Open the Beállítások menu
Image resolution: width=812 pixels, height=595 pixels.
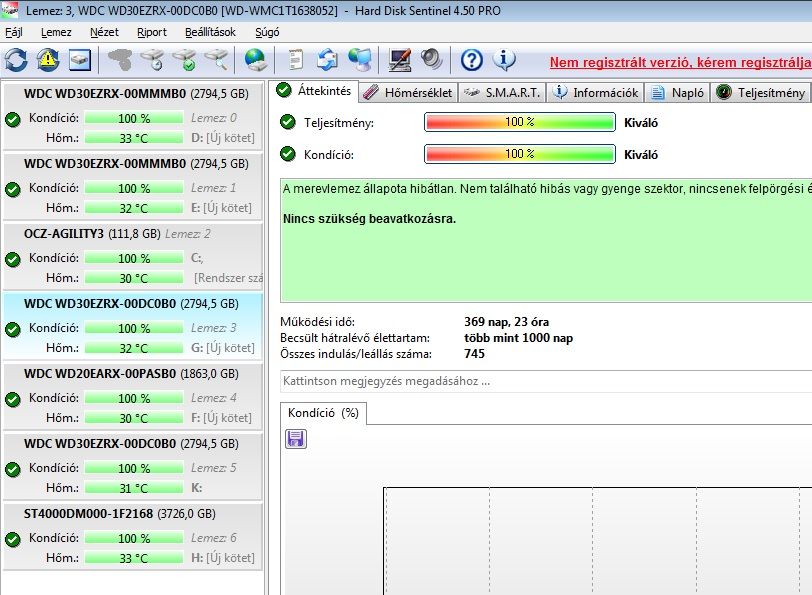(210, 32)
